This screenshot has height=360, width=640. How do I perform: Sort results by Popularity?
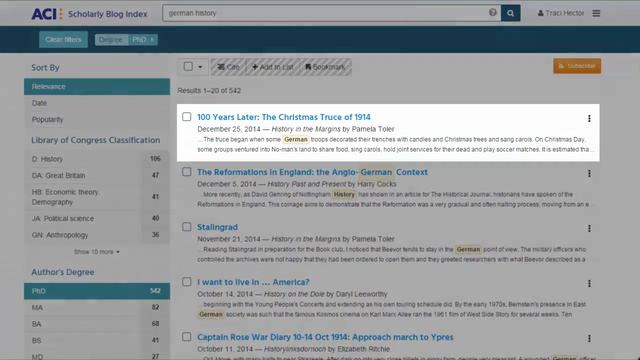pyautogui.click(x=97, y=120)
